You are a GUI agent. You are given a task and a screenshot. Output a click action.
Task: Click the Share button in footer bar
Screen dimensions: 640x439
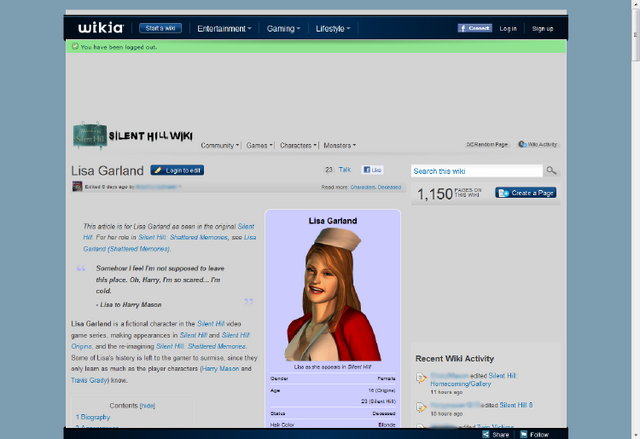[x=496, y=435]
